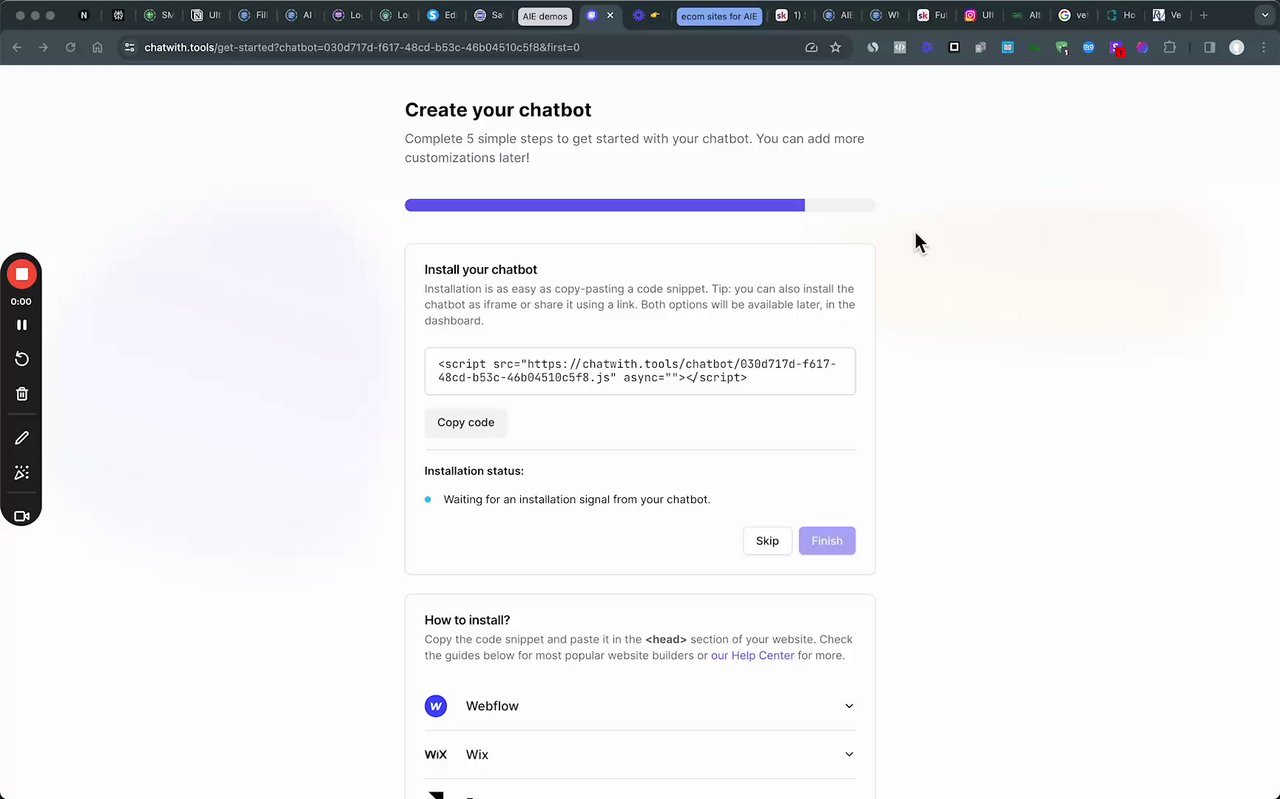The image size is (1280, 799).
Task: View site information icon in address bar
Action: (x=129, y=47)
